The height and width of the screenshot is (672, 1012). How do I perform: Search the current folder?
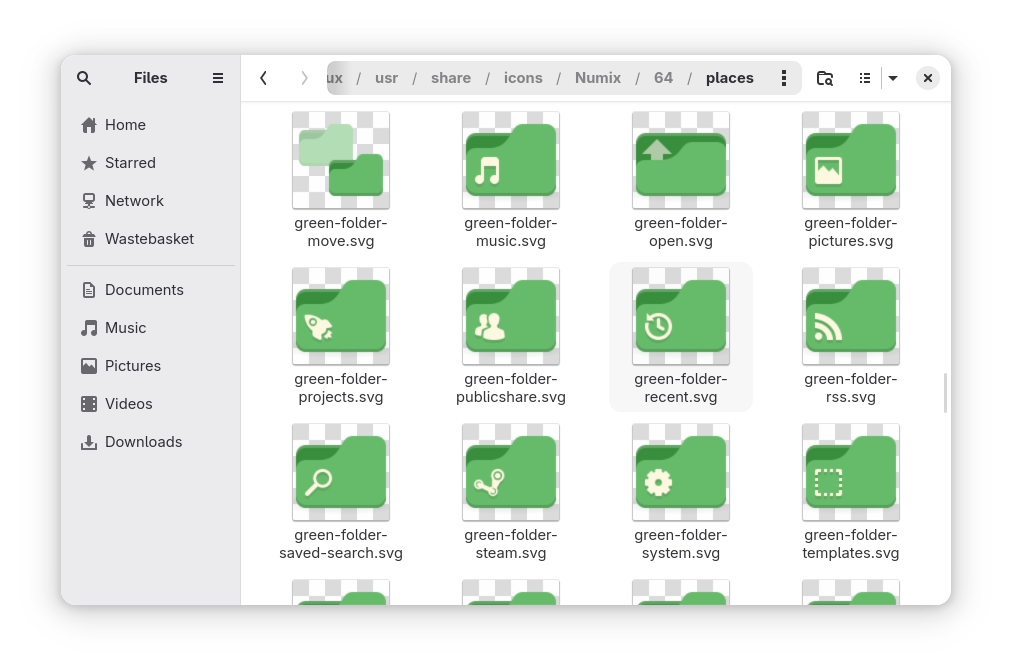pyautogui.click(x=825, y=78)
